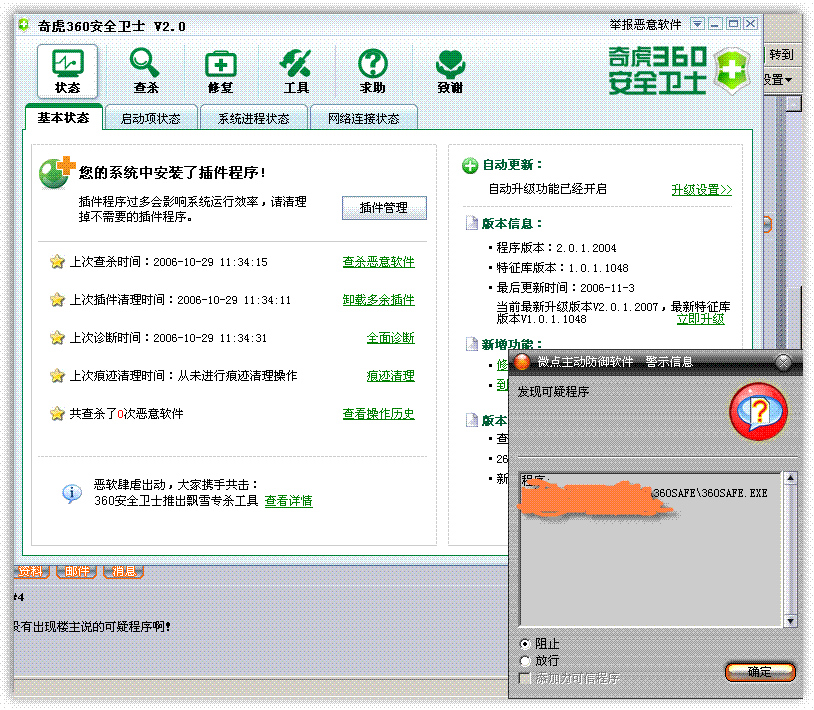Screen dimensions: 814x710
Task: Select the 放行 radio option
Action: [525, 661]
